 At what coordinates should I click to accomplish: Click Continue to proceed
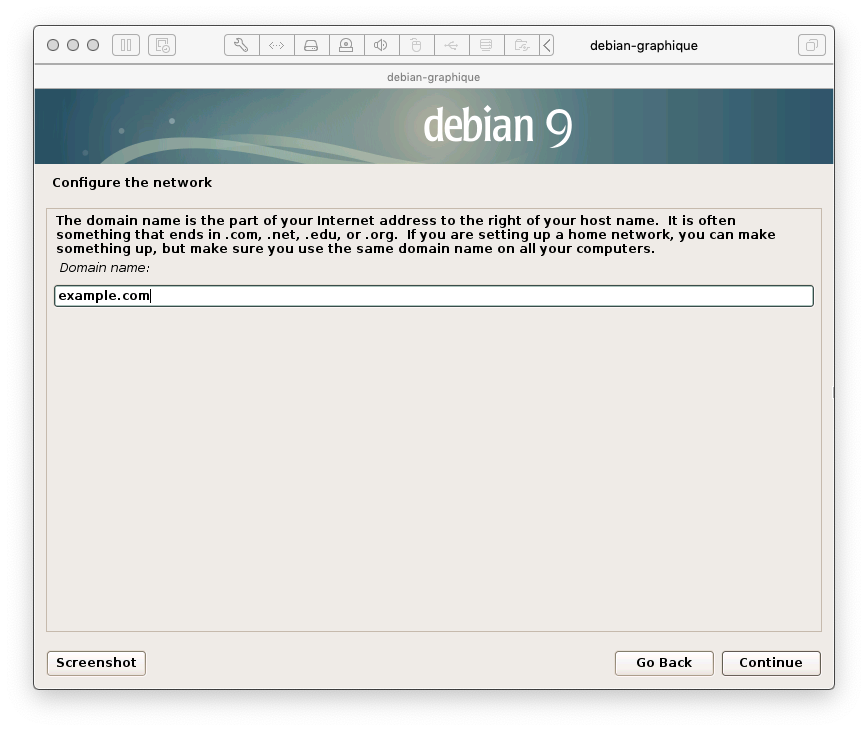[771, 663]
